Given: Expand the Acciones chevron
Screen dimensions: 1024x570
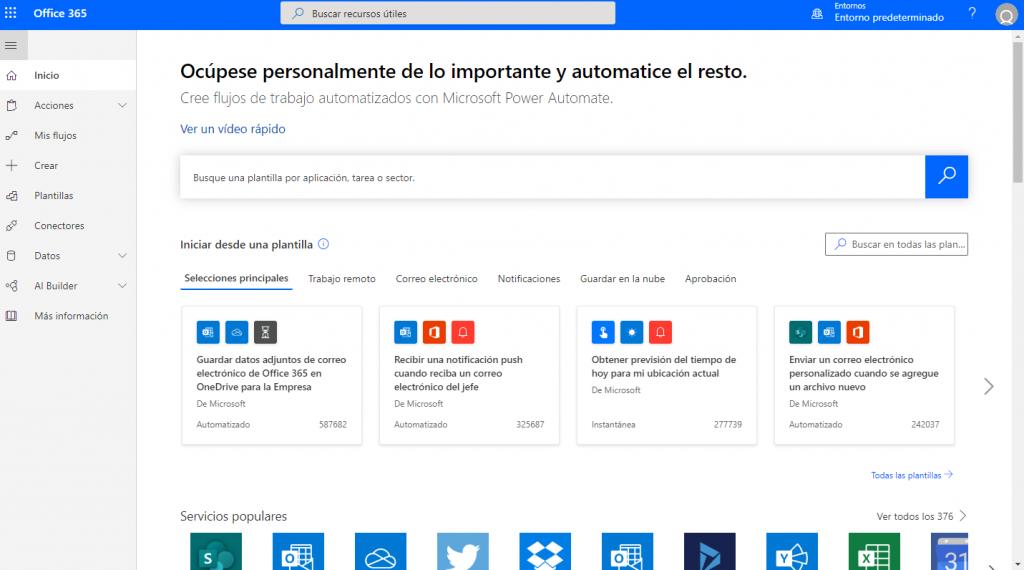Looking at the screenshot, I should 122,106.
